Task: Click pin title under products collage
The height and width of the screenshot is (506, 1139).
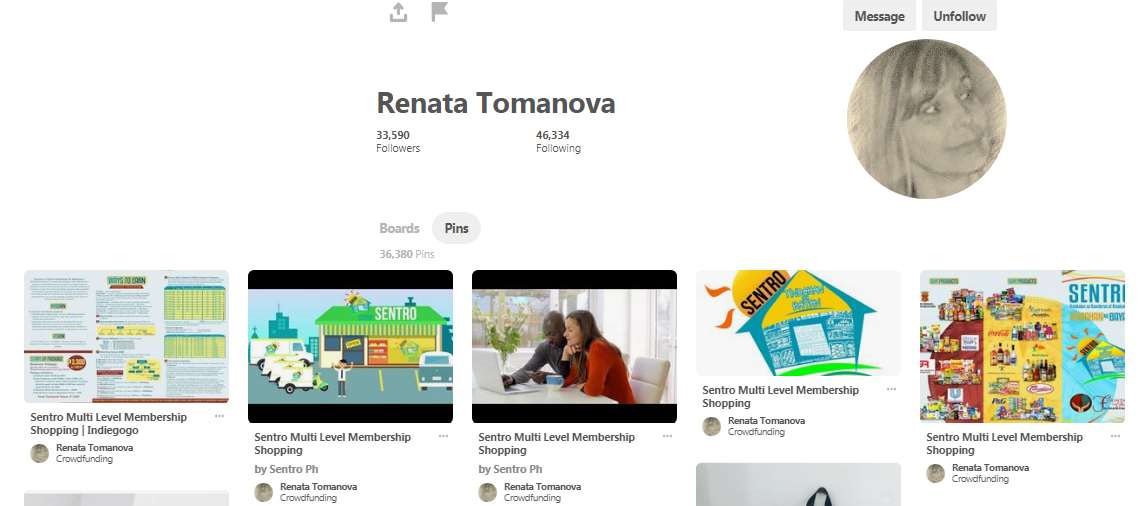Action: click(1005, 444)
